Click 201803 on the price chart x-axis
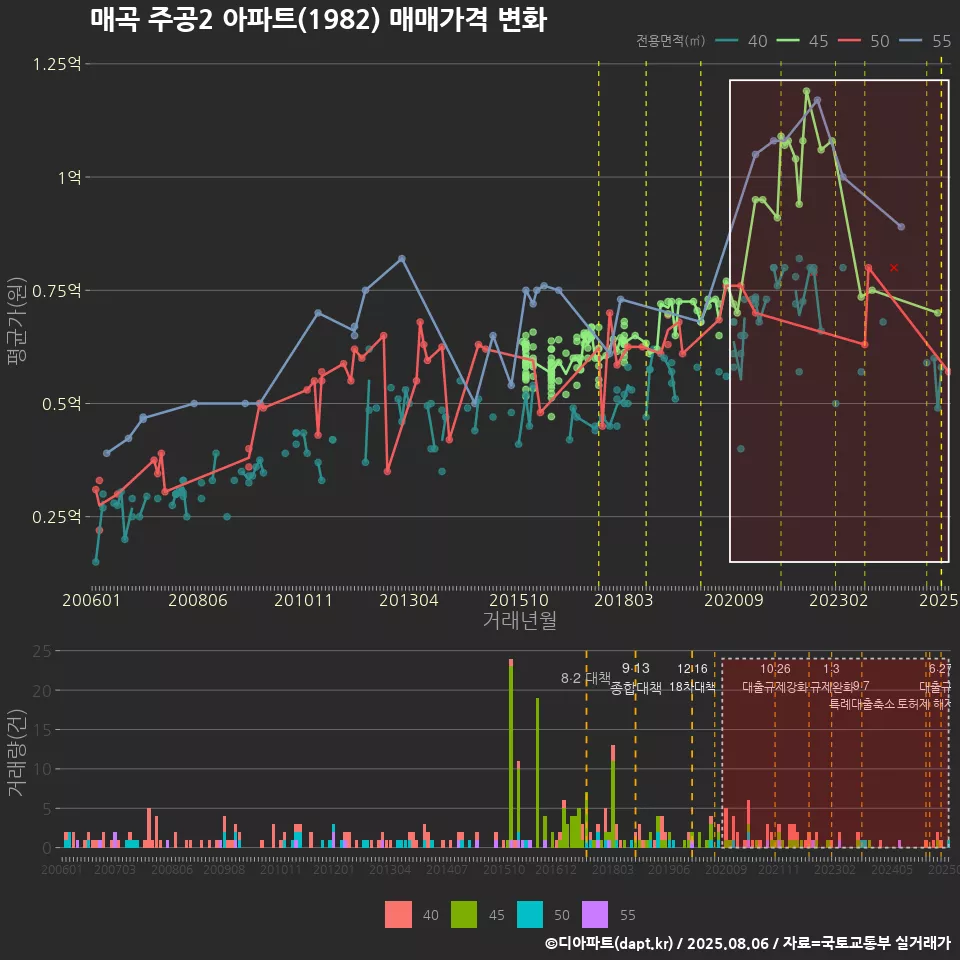This screenshot has height=960, width=960. [624, 600]
